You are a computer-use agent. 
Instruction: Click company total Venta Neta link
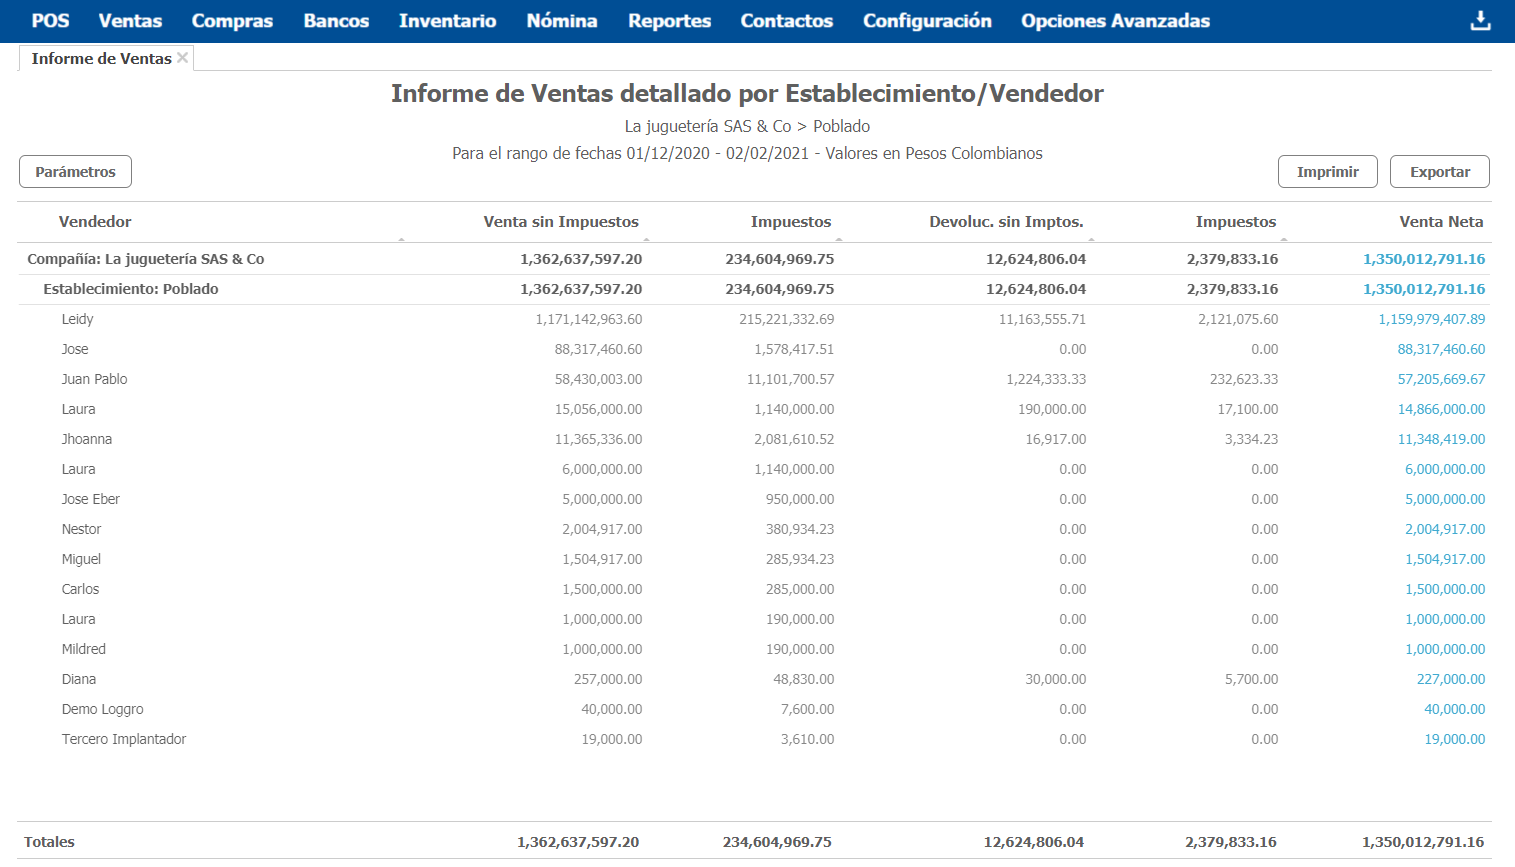(1423, 259)
